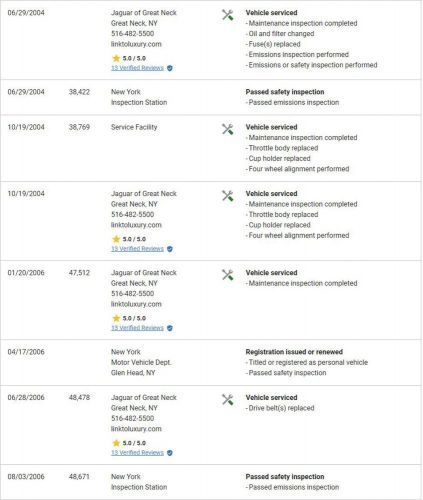Image resolution: width=423 pixels, height=500 pixels.
Task: Click the gold star rating in the 06/29/2004 entry
Action: tap(116, 58)
